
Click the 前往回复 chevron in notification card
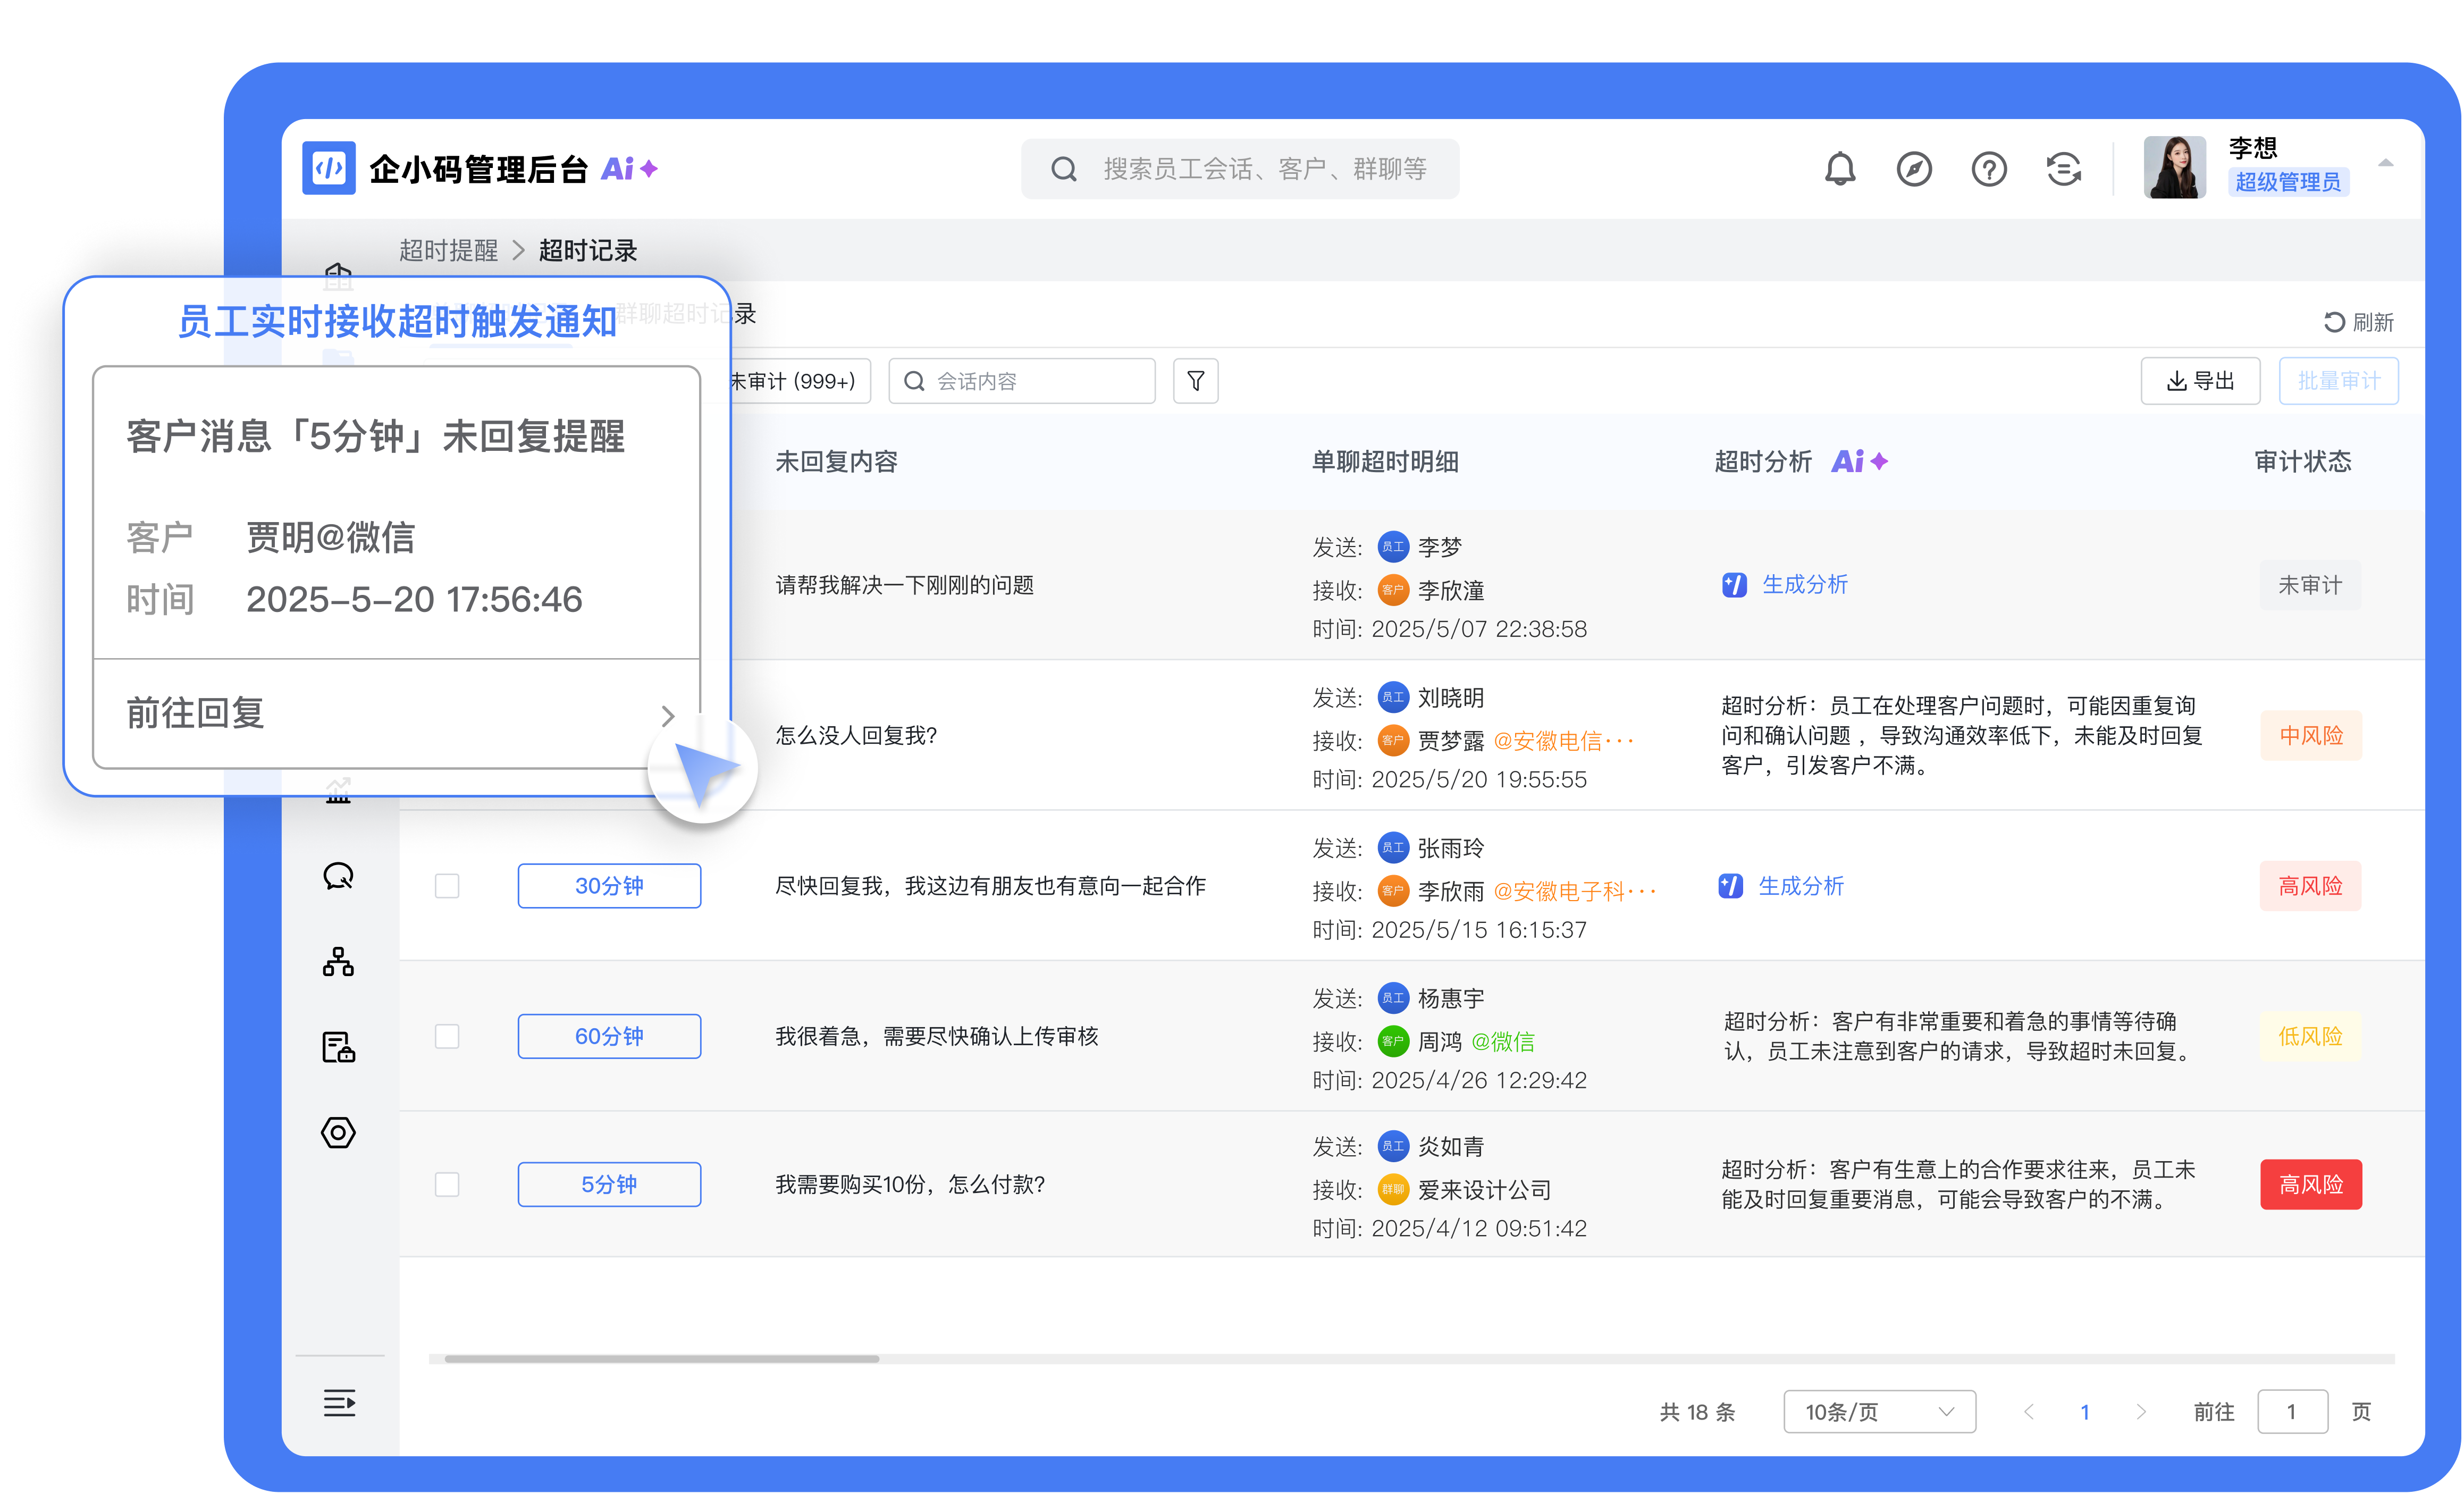[668, 715]
